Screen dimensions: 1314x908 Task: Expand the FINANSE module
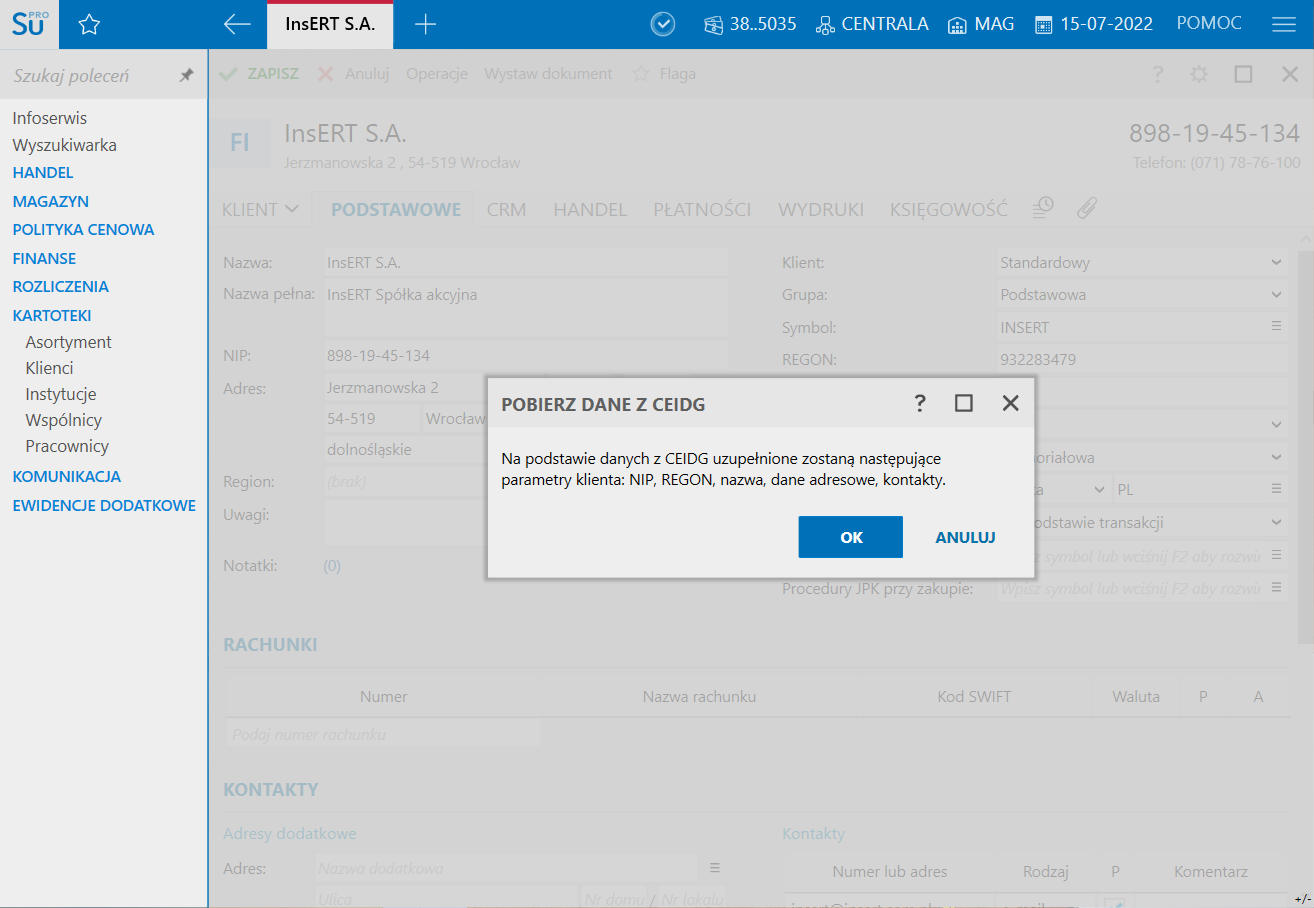(x=44, y=258)
